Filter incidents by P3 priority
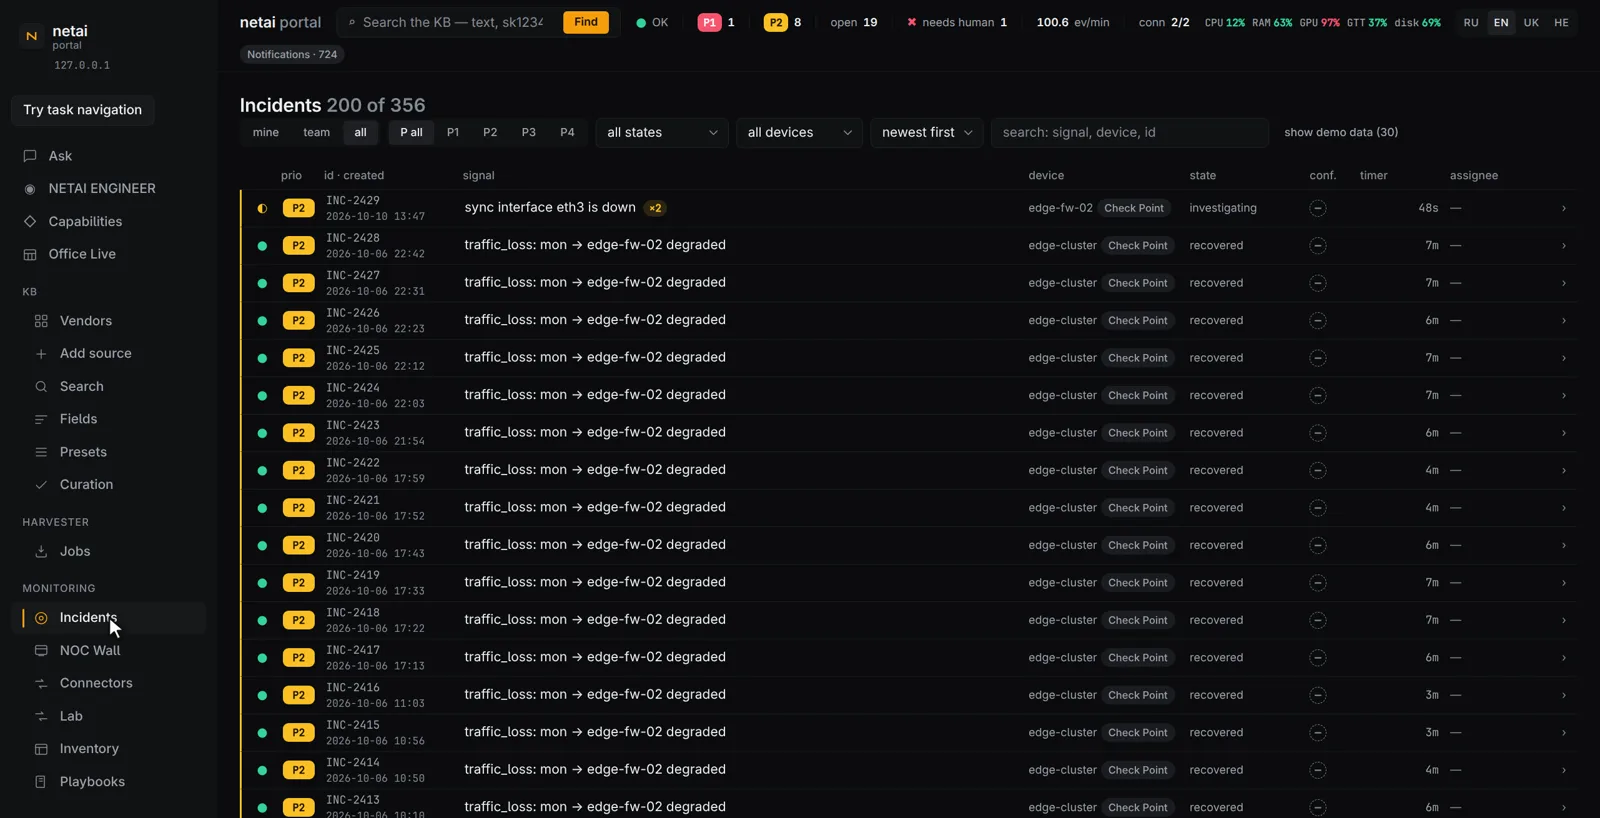This screenshot has width=1600, height=818. coord(529,132)
